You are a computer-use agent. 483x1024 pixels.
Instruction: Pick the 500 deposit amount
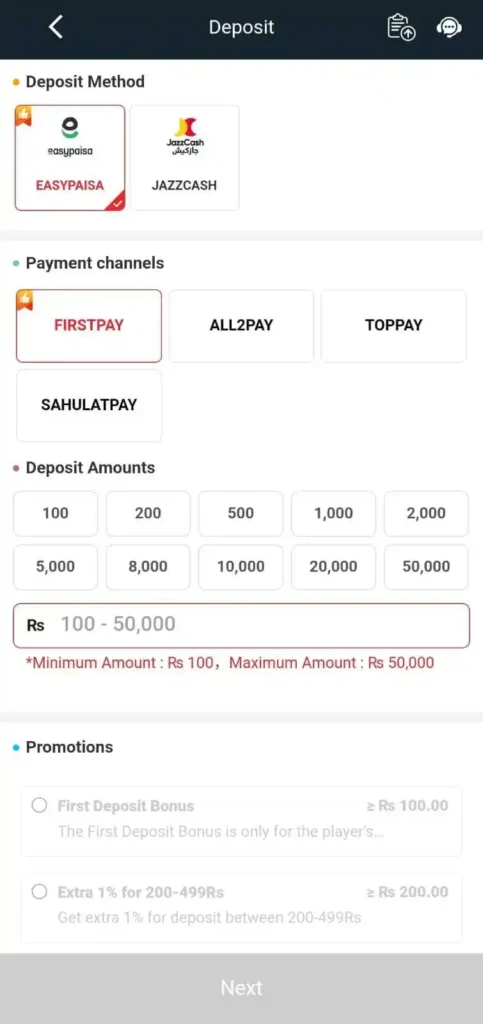coord(241,513)
